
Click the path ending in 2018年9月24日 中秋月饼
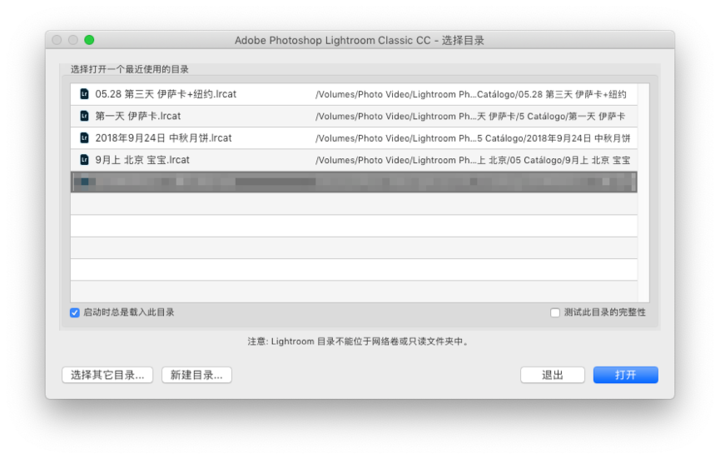click(473, 138)
